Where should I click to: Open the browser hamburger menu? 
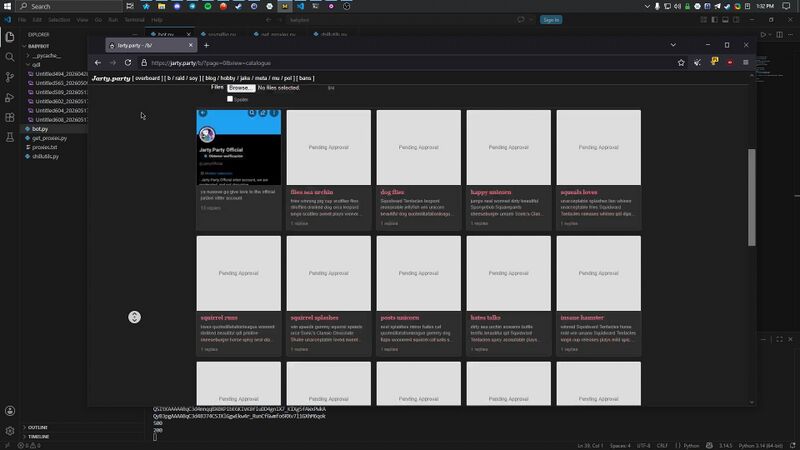[745, 62]
